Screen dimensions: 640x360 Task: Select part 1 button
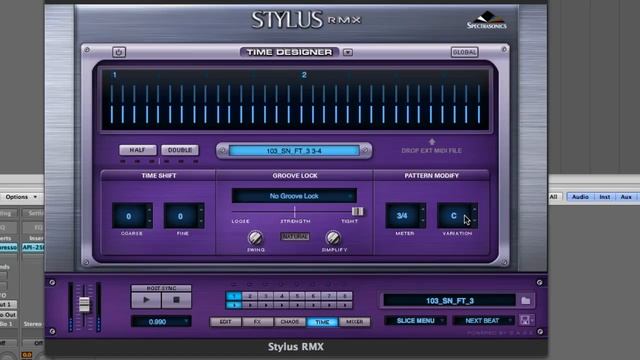(234, 296)
